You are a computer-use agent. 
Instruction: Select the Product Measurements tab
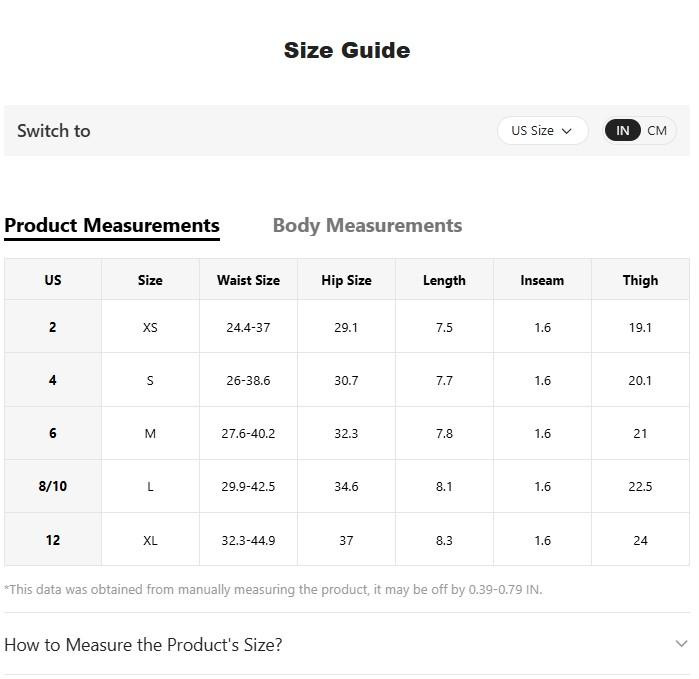point(112,225)
